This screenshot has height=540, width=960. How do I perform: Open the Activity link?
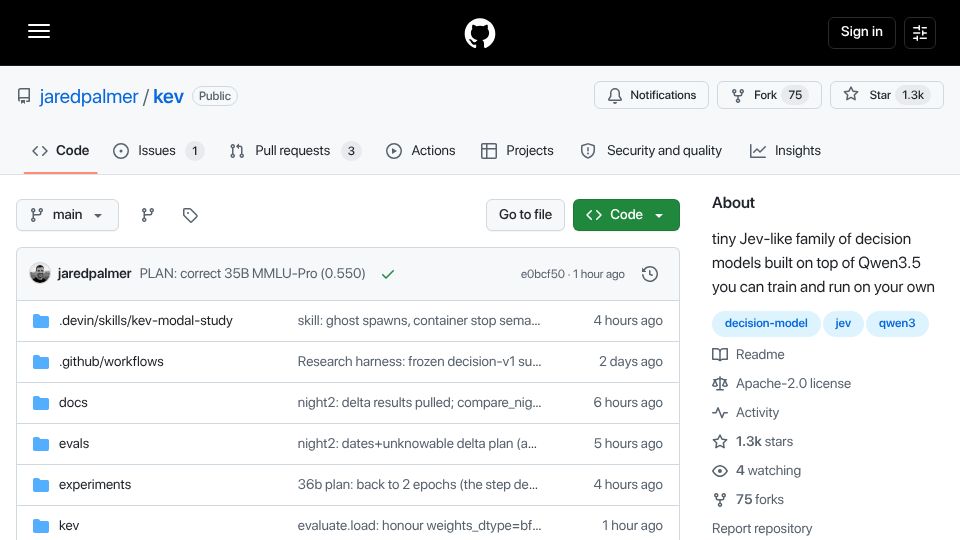point(746,413)
